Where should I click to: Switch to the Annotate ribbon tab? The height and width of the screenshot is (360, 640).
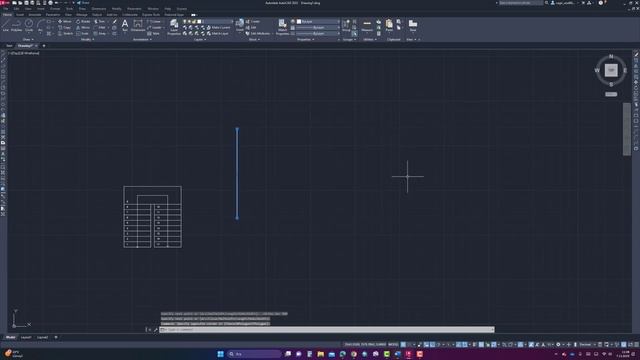pos(35,15)
